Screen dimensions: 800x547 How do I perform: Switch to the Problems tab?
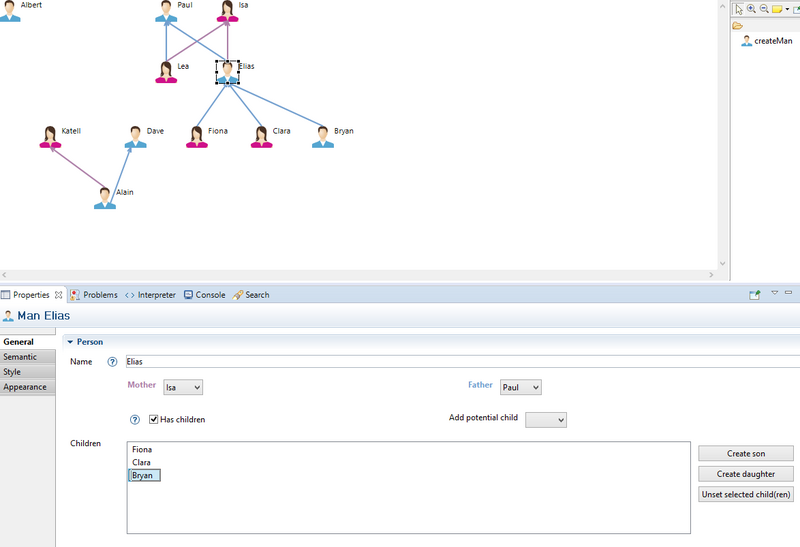[x=94, y=295]
